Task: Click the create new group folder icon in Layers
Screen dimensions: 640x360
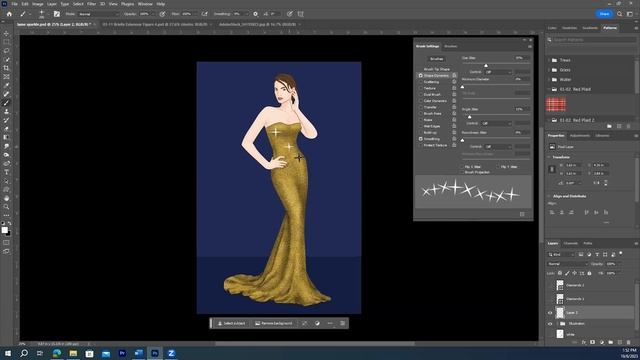Action: pyautogui.click(x=611, y=342)
